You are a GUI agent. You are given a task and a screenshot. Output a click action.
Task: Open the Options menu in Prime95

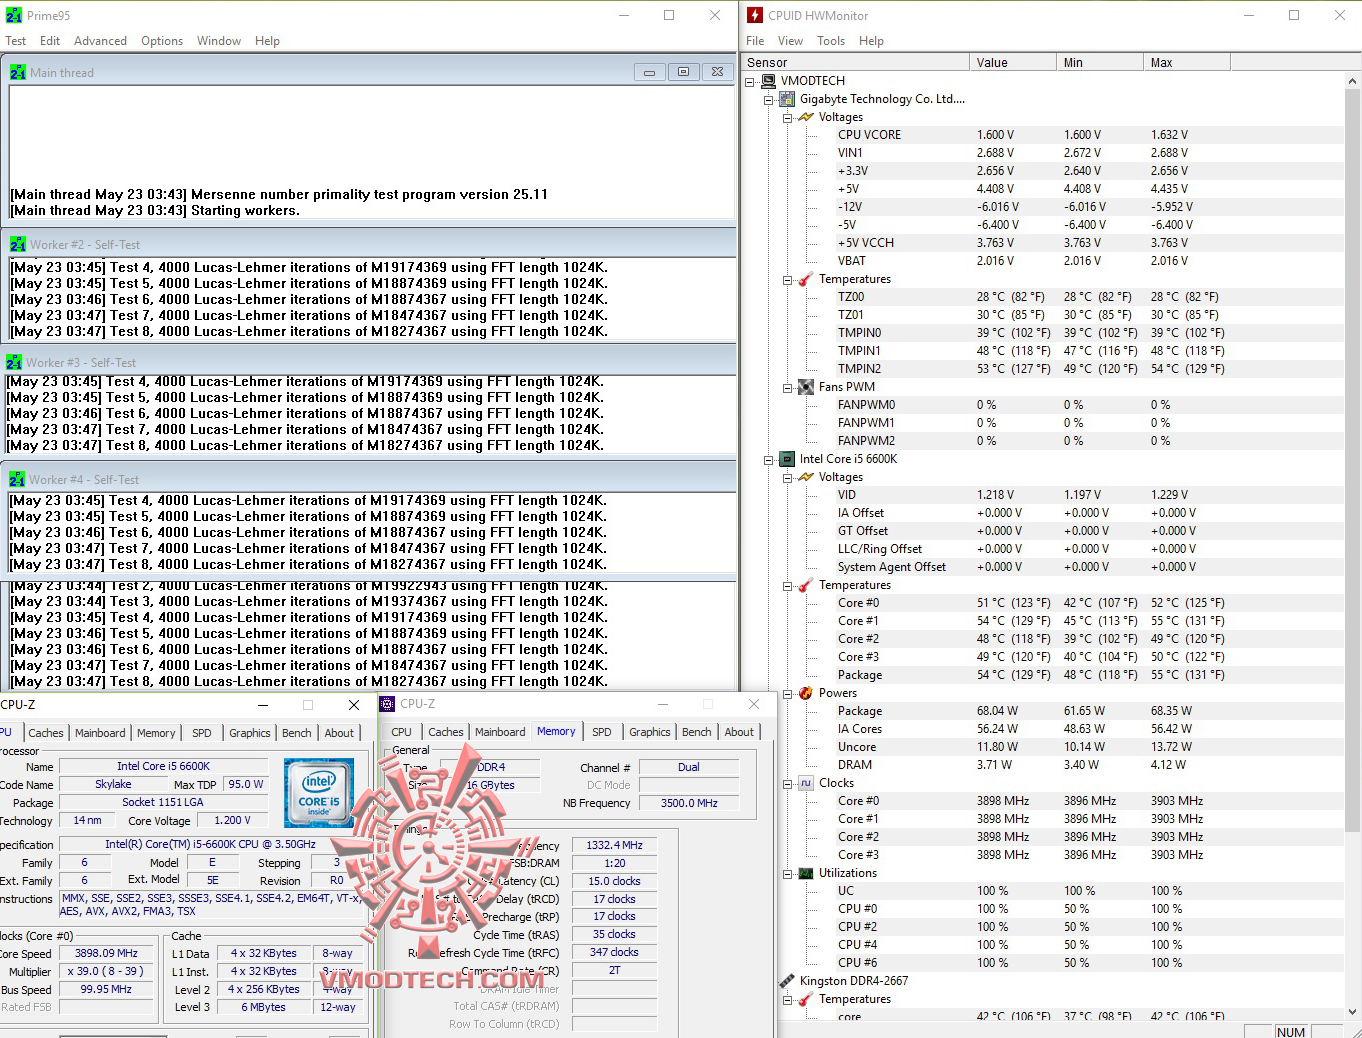click(162, 41)
